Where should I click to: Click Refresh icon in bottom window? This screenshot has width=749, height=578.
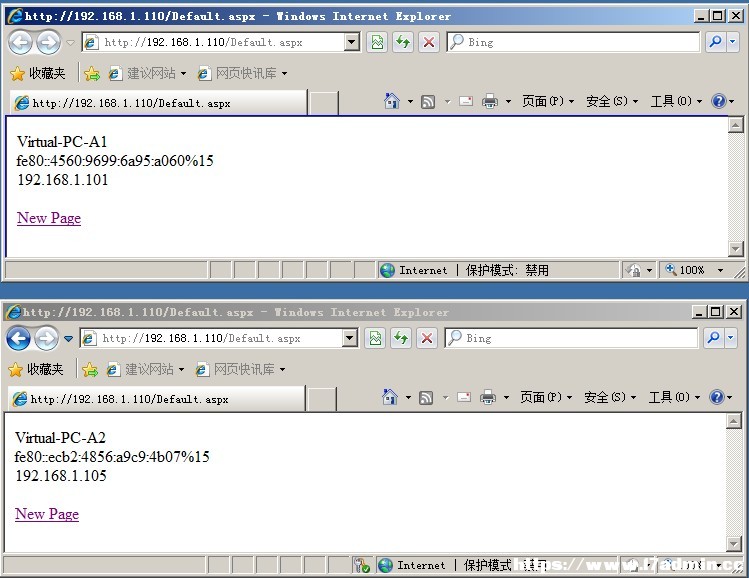[401, 339]
